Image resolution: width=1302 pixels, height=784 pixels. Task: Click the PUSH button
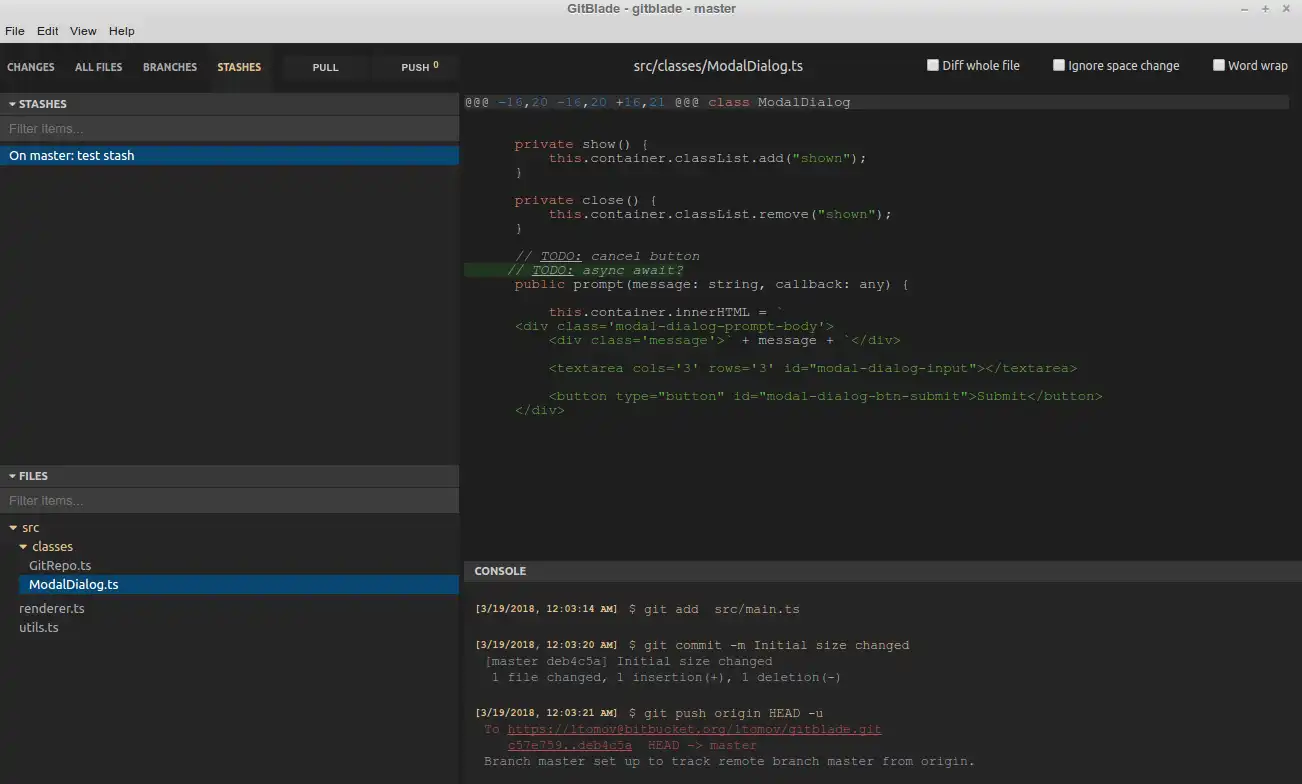(416, 68)
